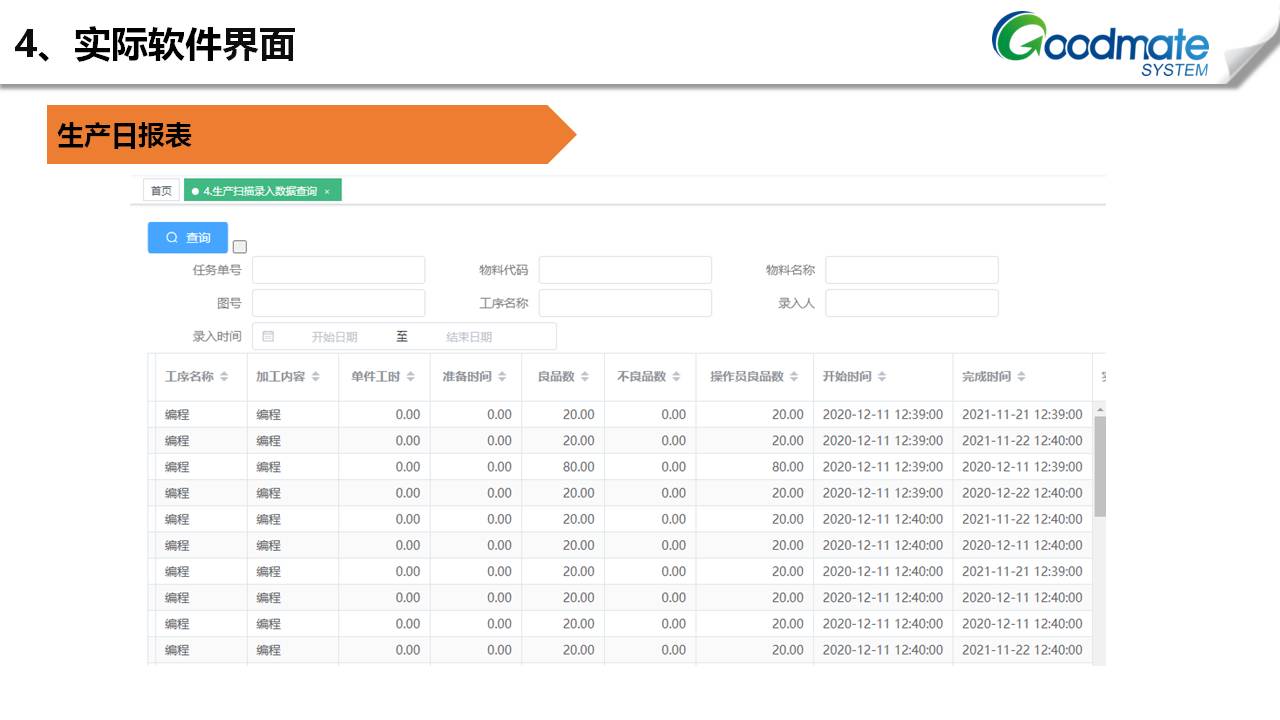The height and width of the screenshot is (720, 1280).
Task: Switch to the 首页 tab
Action: point(161,191)
